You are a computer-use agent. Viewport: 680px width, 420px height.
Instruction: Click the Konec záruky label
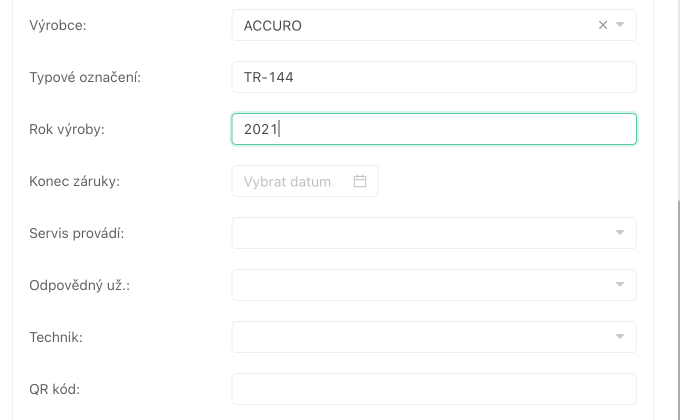click(75, 181)
